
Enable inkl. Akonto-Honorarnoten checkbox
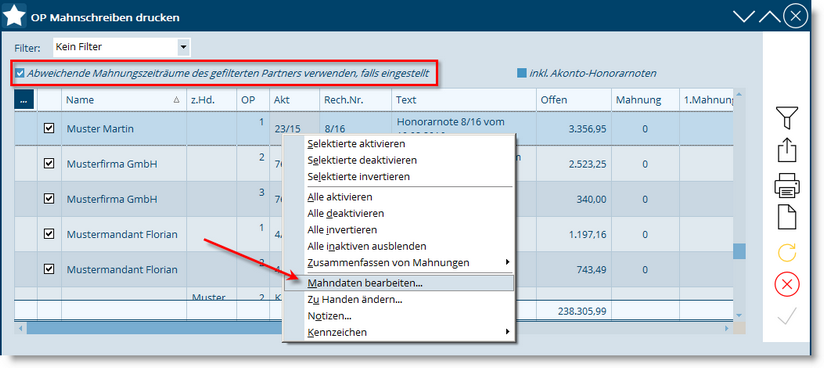[x=521, y=74]
